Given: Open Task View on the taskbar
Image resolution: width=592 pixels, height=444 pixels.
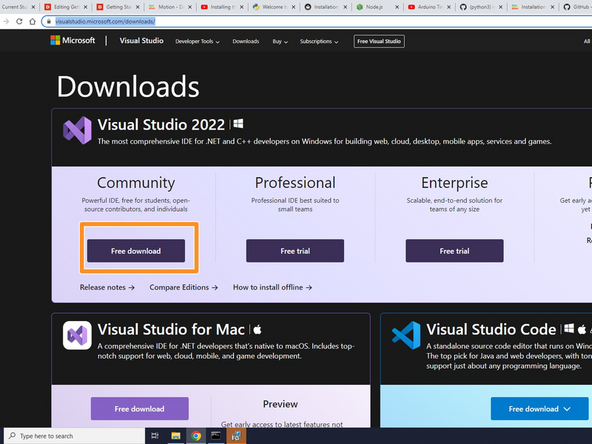Looking at the screenshot, I should click(155, 436).
